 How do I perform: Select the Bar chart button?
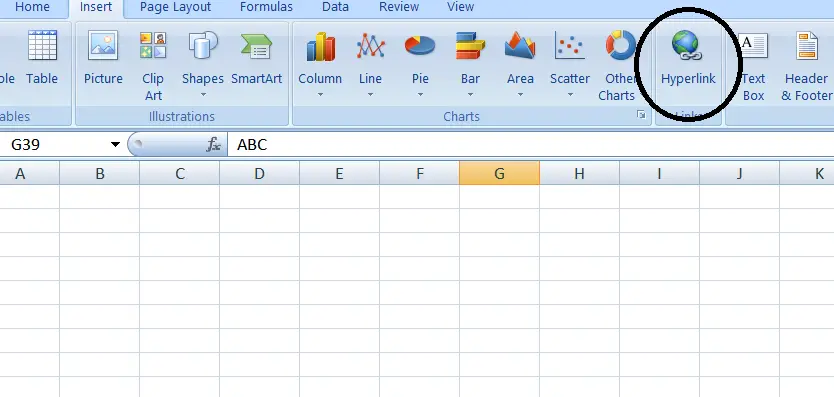(x=470, y=64)
